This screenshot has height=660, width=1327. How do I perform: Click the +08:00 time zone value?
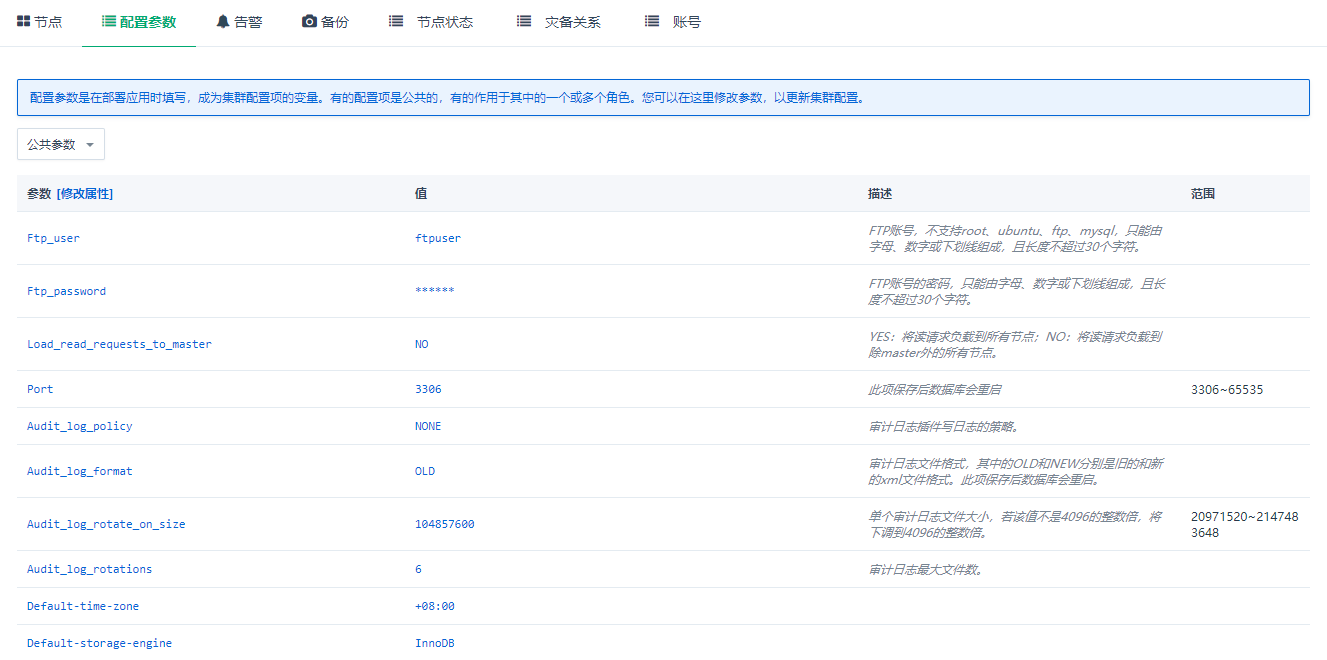click(435, 606)
